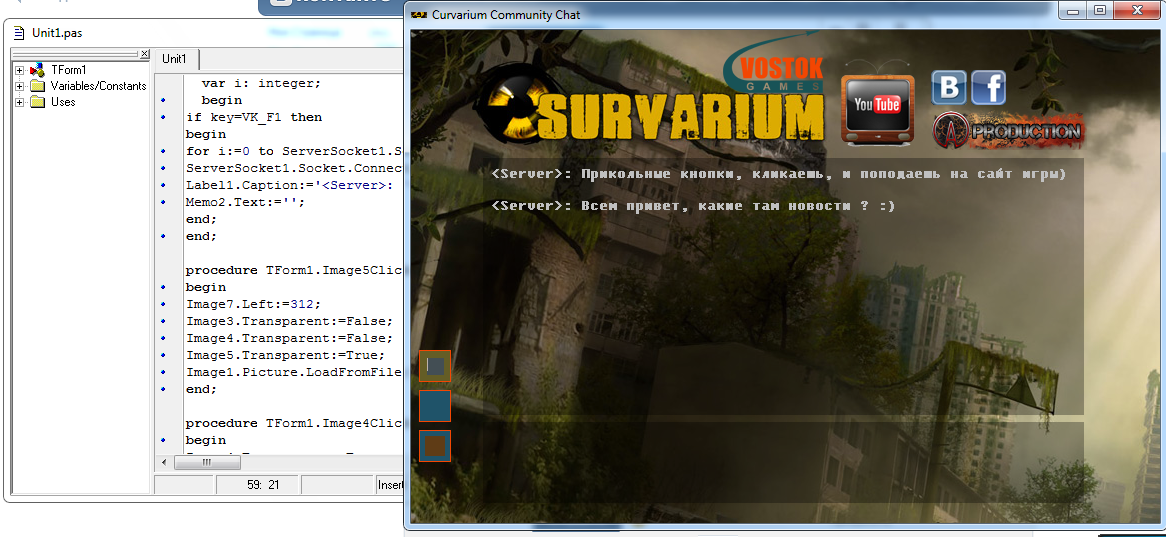
Task: Expand the Uses tree node
Action: [x=19, y=102]
